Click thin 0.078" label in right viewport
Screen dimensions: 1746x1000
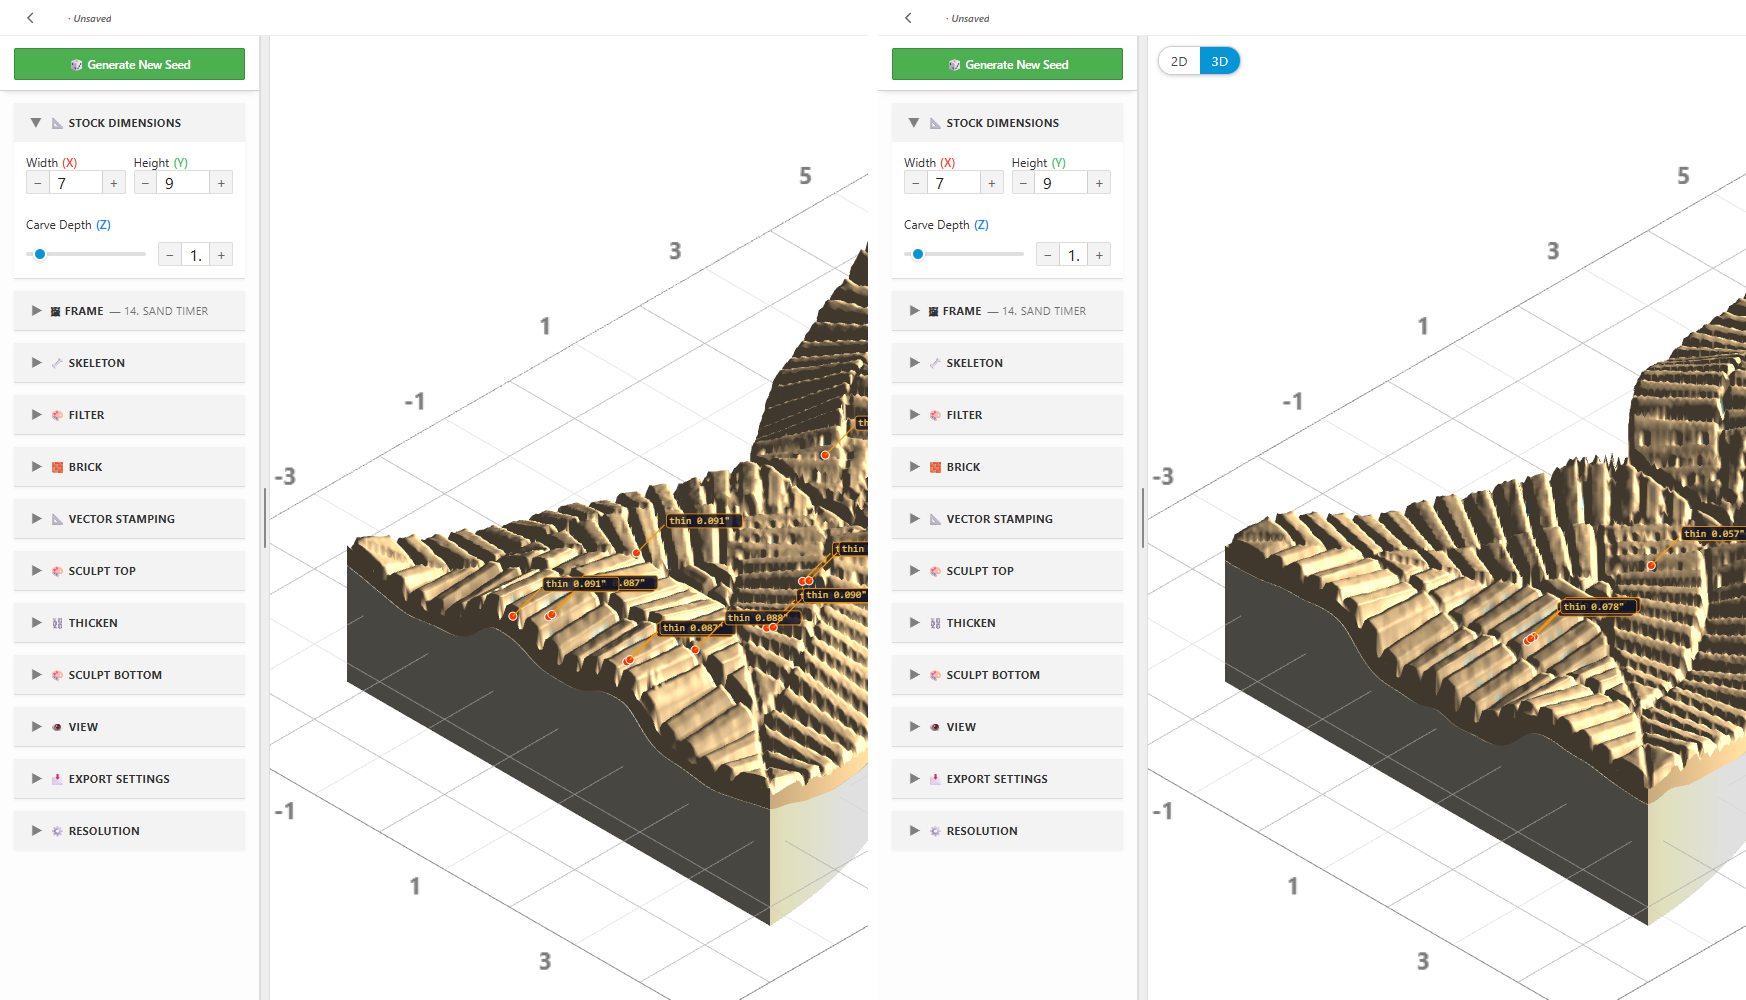coord(1598,606)
